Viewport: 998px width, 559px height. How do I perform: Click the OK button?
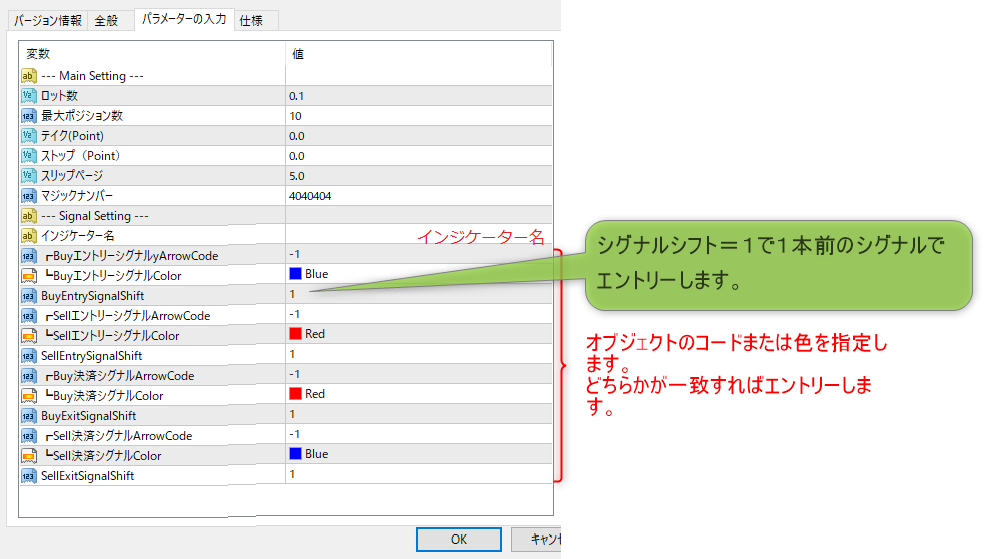pyautogui.click(x=459, y=539)
